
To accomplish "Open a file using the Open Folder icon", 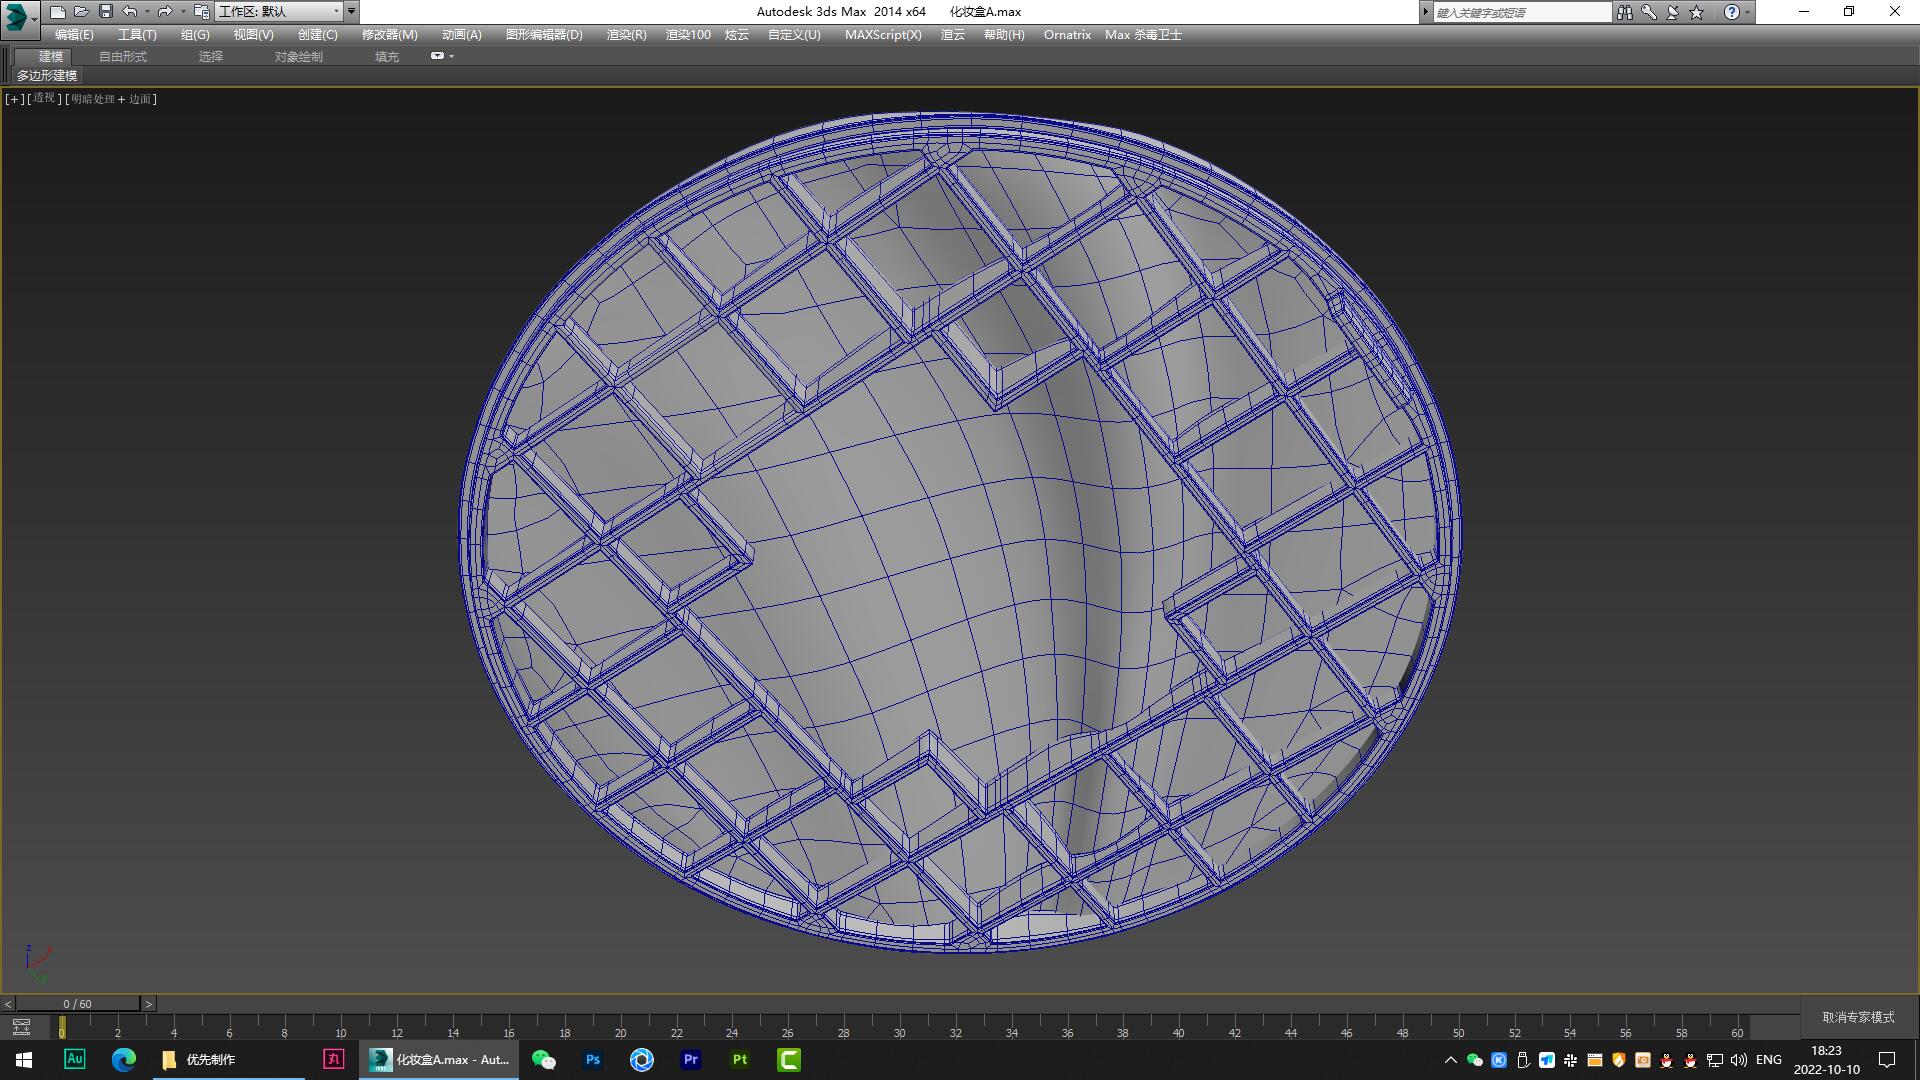I will click(82, 11).
